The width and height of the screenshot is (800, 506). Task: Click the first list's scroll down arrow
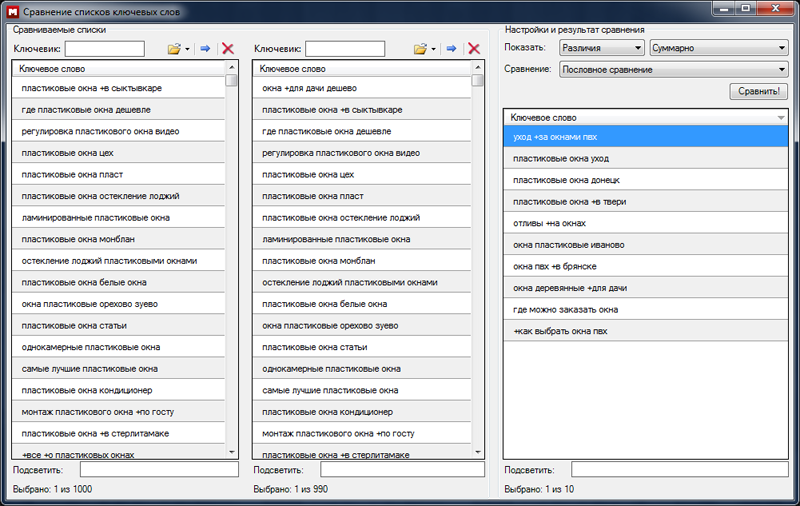point(232,452)
